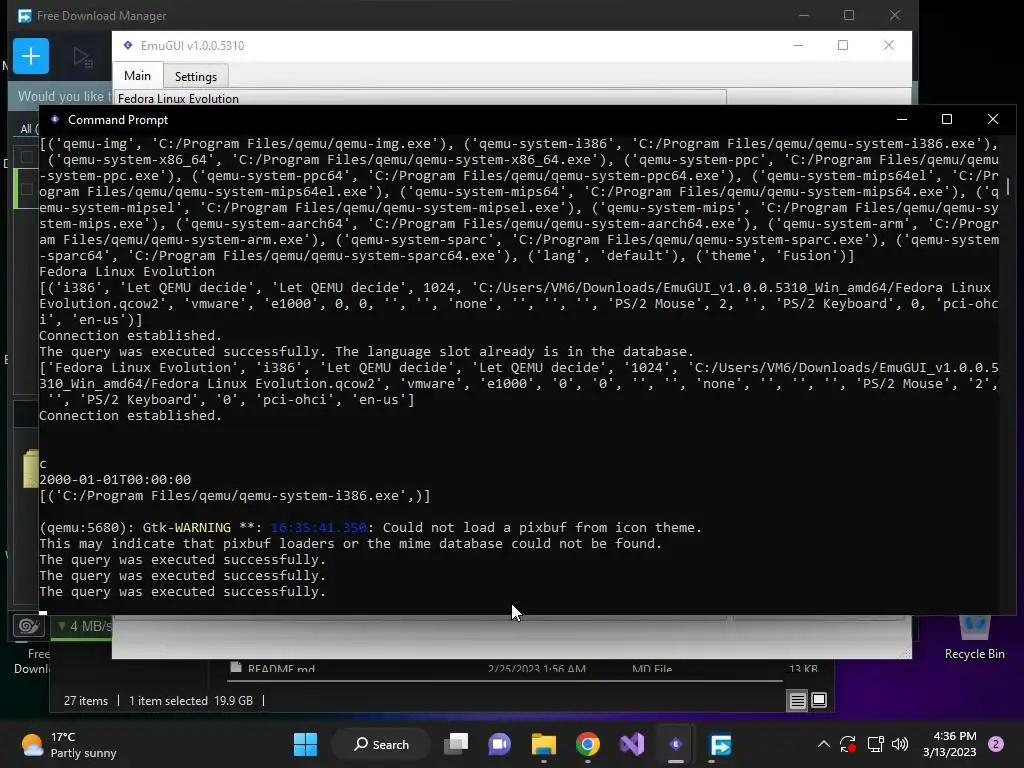Open File Explorer from the taskbar
The image size is (1024, 768).
click(543, 744)
